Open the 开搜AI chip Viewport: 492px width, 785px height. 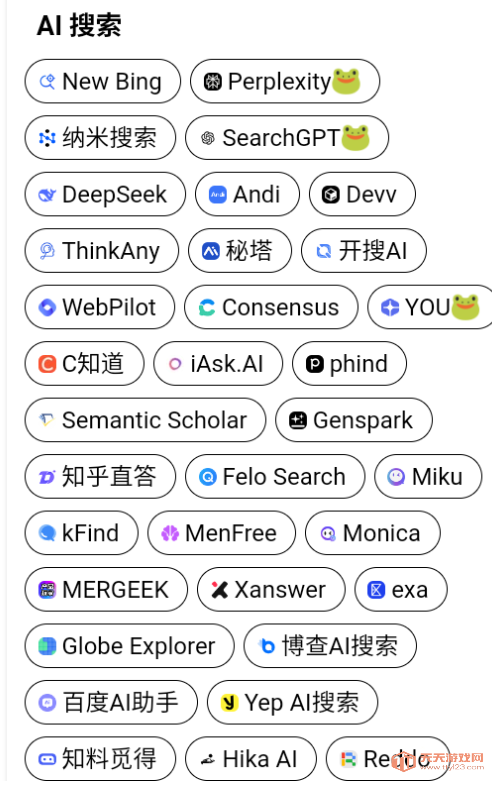[x=364, y=250]
